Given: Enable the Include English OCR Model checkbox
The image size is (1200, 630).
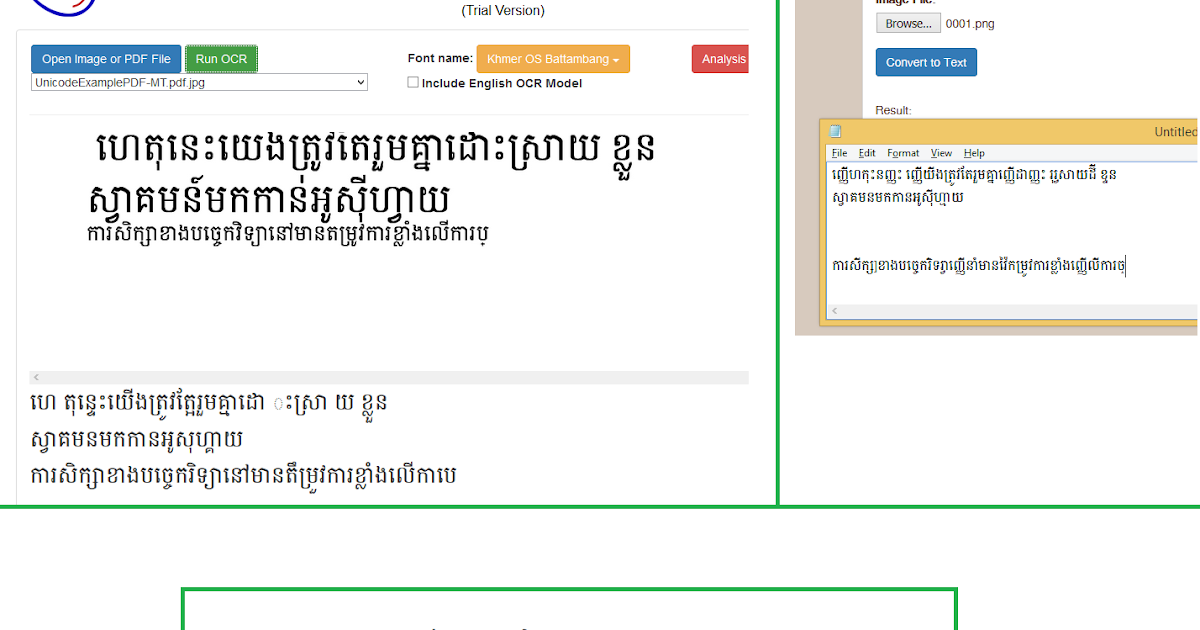Looking at the screenshot, I should pos(412,82).
